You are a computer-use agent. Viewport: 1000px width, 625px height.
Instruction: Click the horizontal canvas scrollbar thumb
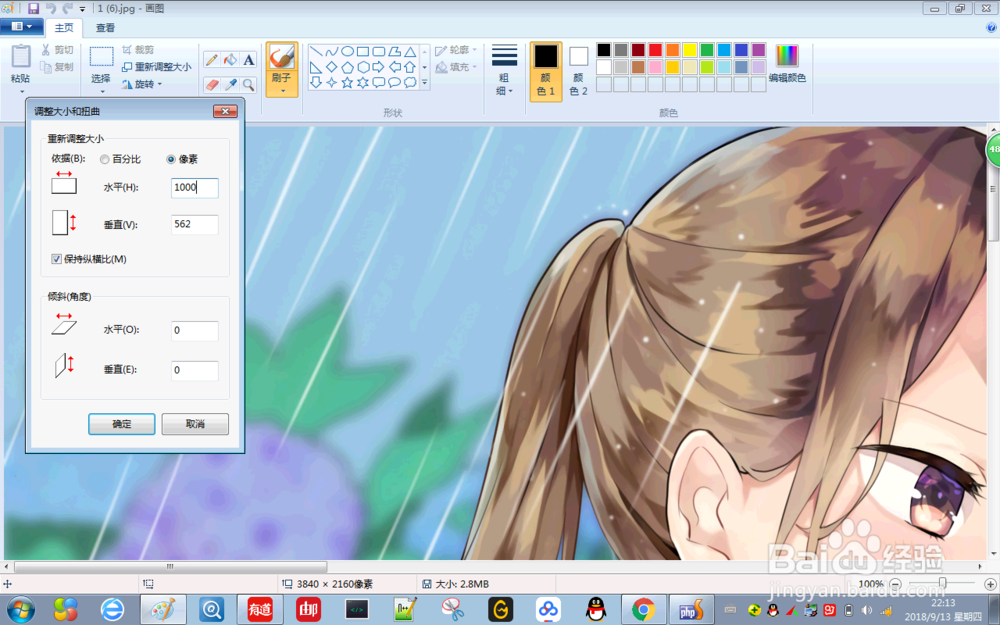pyautogui.click(x=170, y=566)
